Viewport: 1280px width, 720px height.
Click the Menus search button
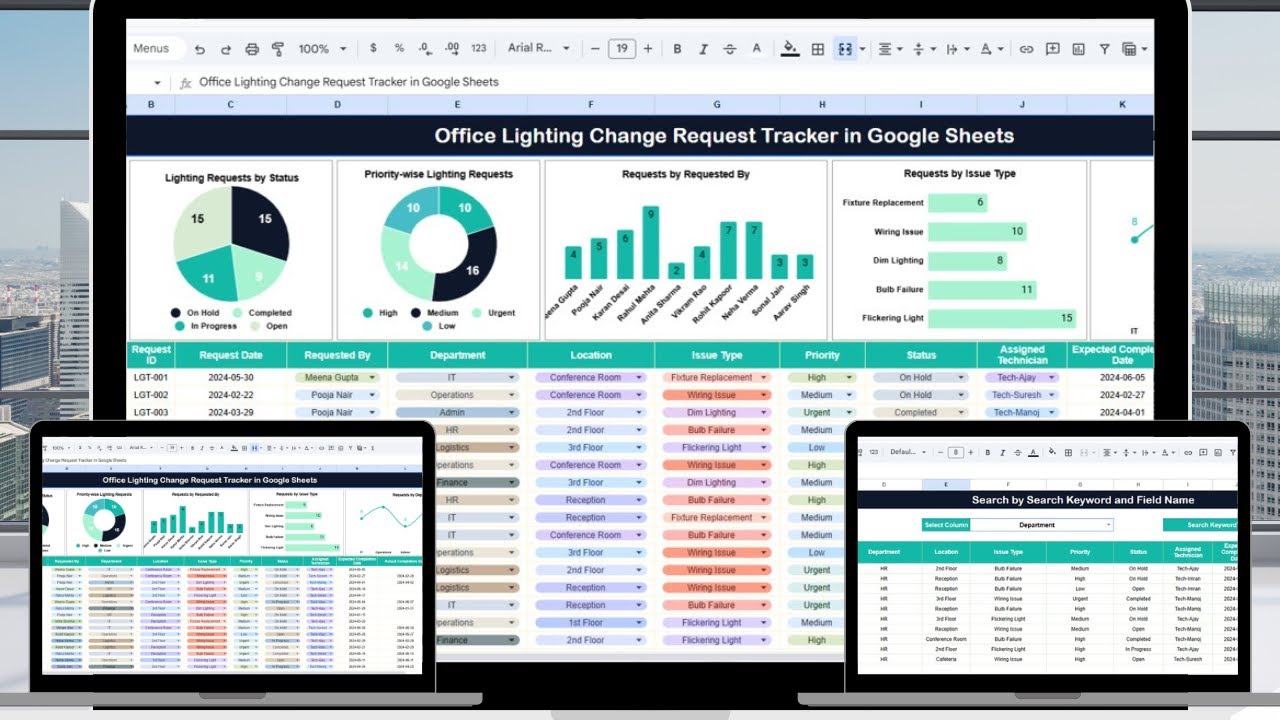[152, 48]
